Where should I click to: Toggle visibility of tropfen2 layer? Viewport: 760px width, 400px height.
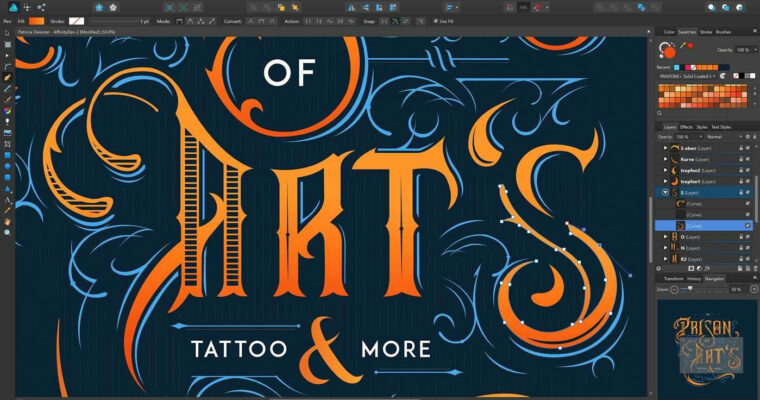click(x=748, y=170)
